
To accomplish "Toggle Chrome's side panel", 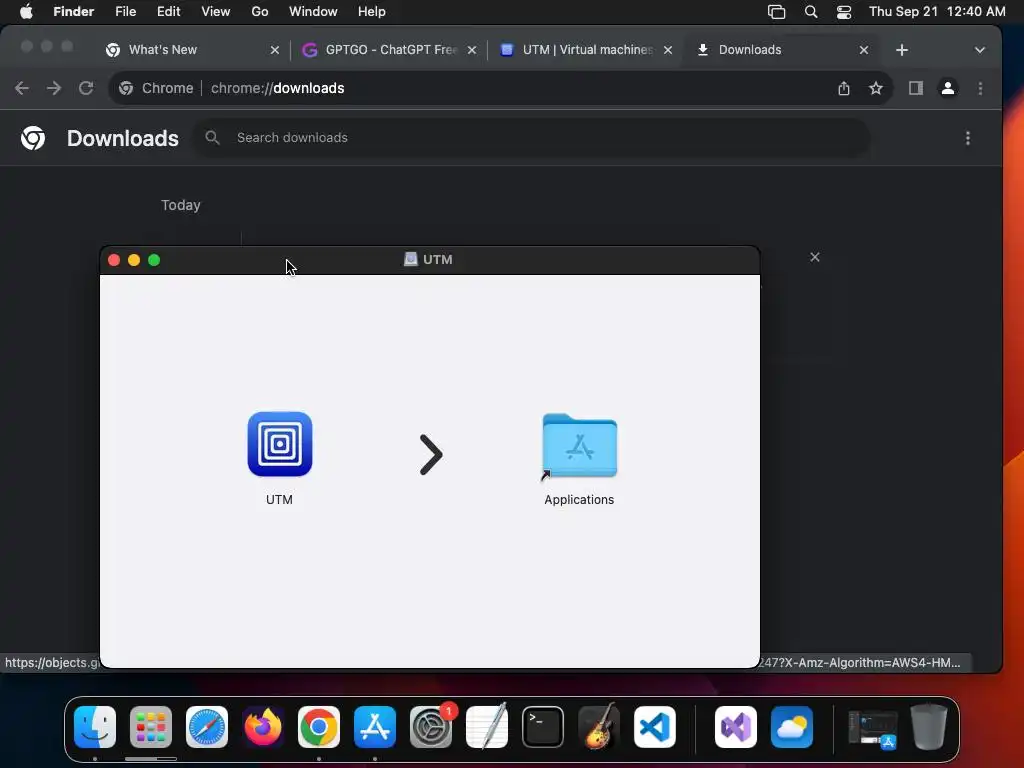I will 916,88.
